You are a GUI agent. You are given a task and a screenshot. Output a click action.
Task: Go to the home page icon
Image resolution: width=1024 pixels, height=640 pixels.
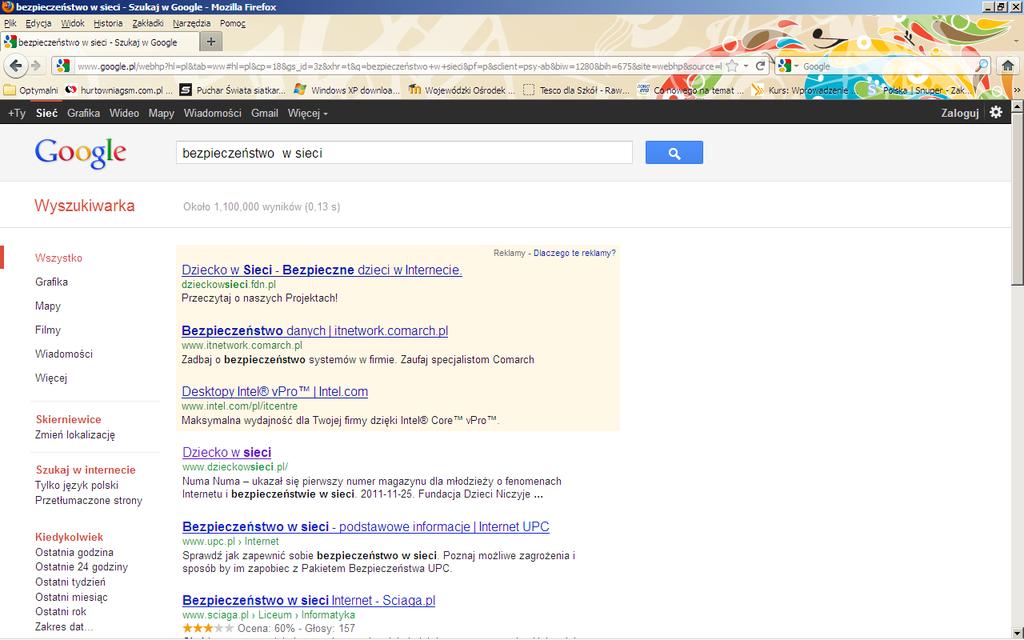[1008, 66]
